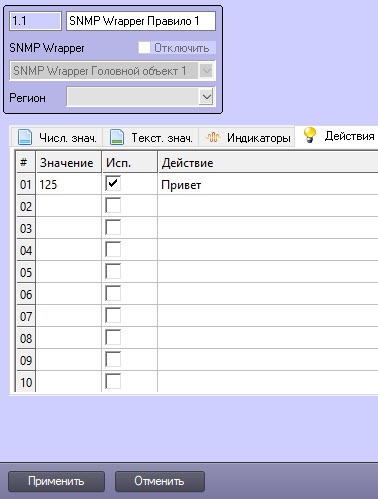Select the Значение cell containing 125
Screen dimensions: 378x499
click(69, 184)
